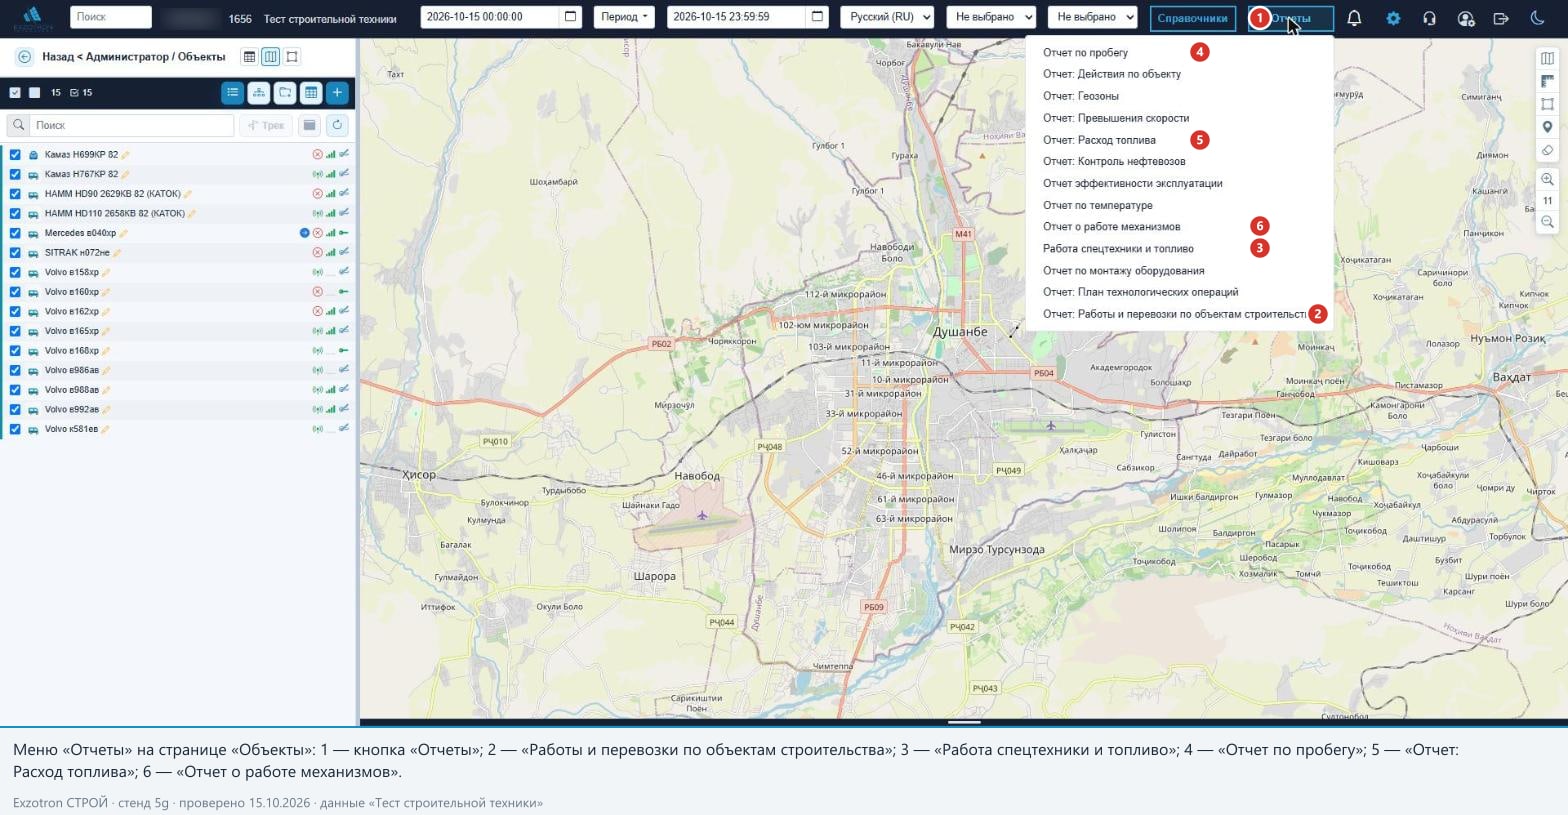1568x815 pixels.
Task: Select Работа спецтехники и топливо
Action: [1118, 249]
